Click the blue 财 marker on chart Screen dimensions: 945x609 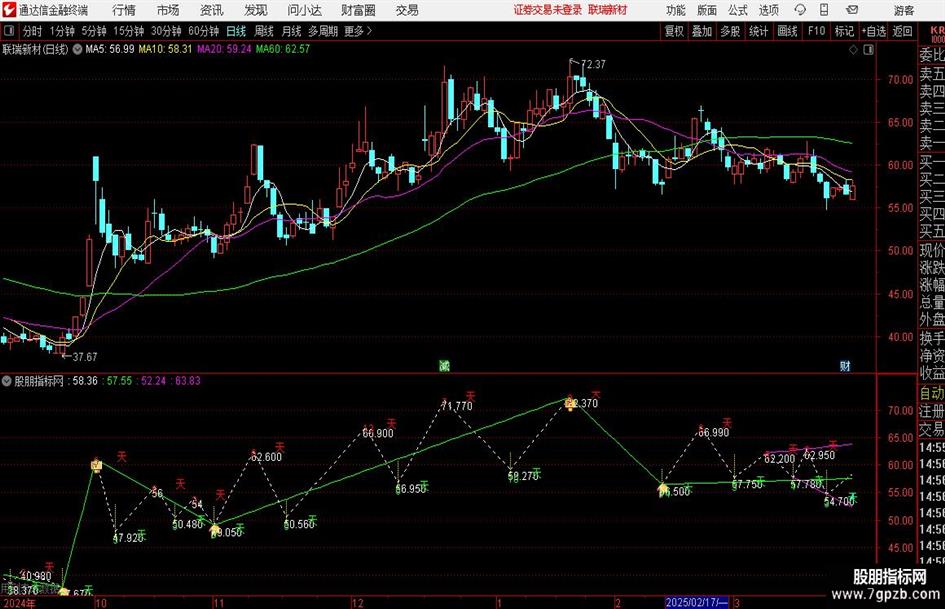[x=846, y=365]
